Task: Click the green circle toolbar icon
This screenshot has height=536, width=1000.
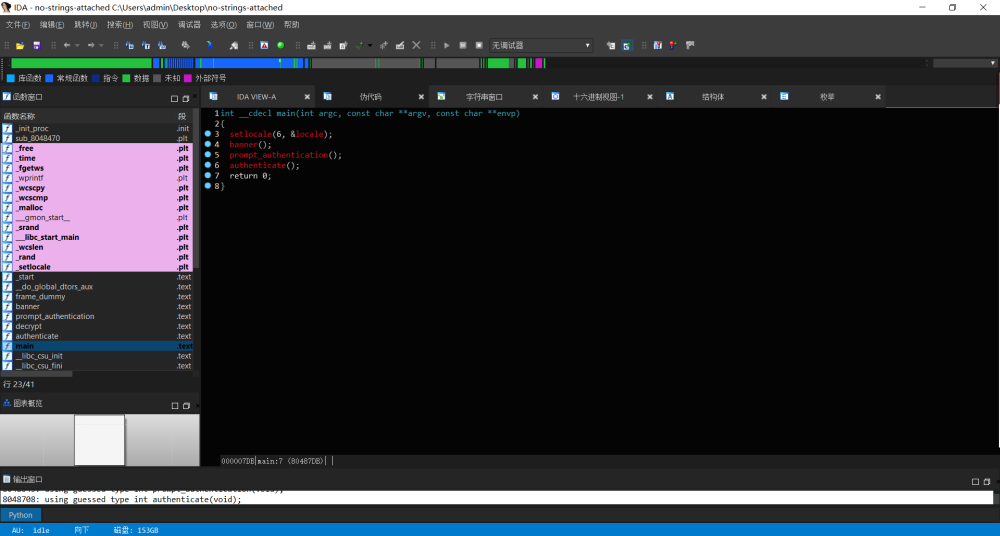Action: point(281,45)
